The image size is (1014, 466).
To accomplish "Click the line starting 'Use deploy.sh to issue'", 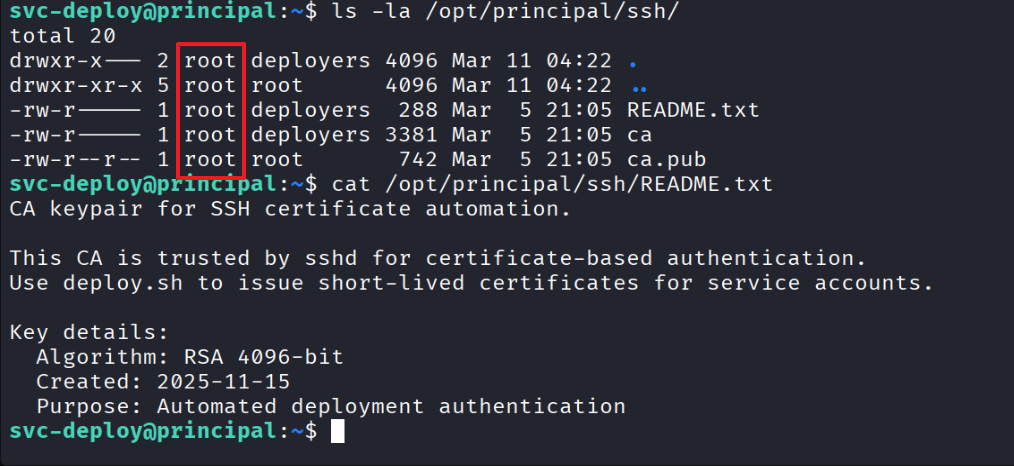I will 471,282.
